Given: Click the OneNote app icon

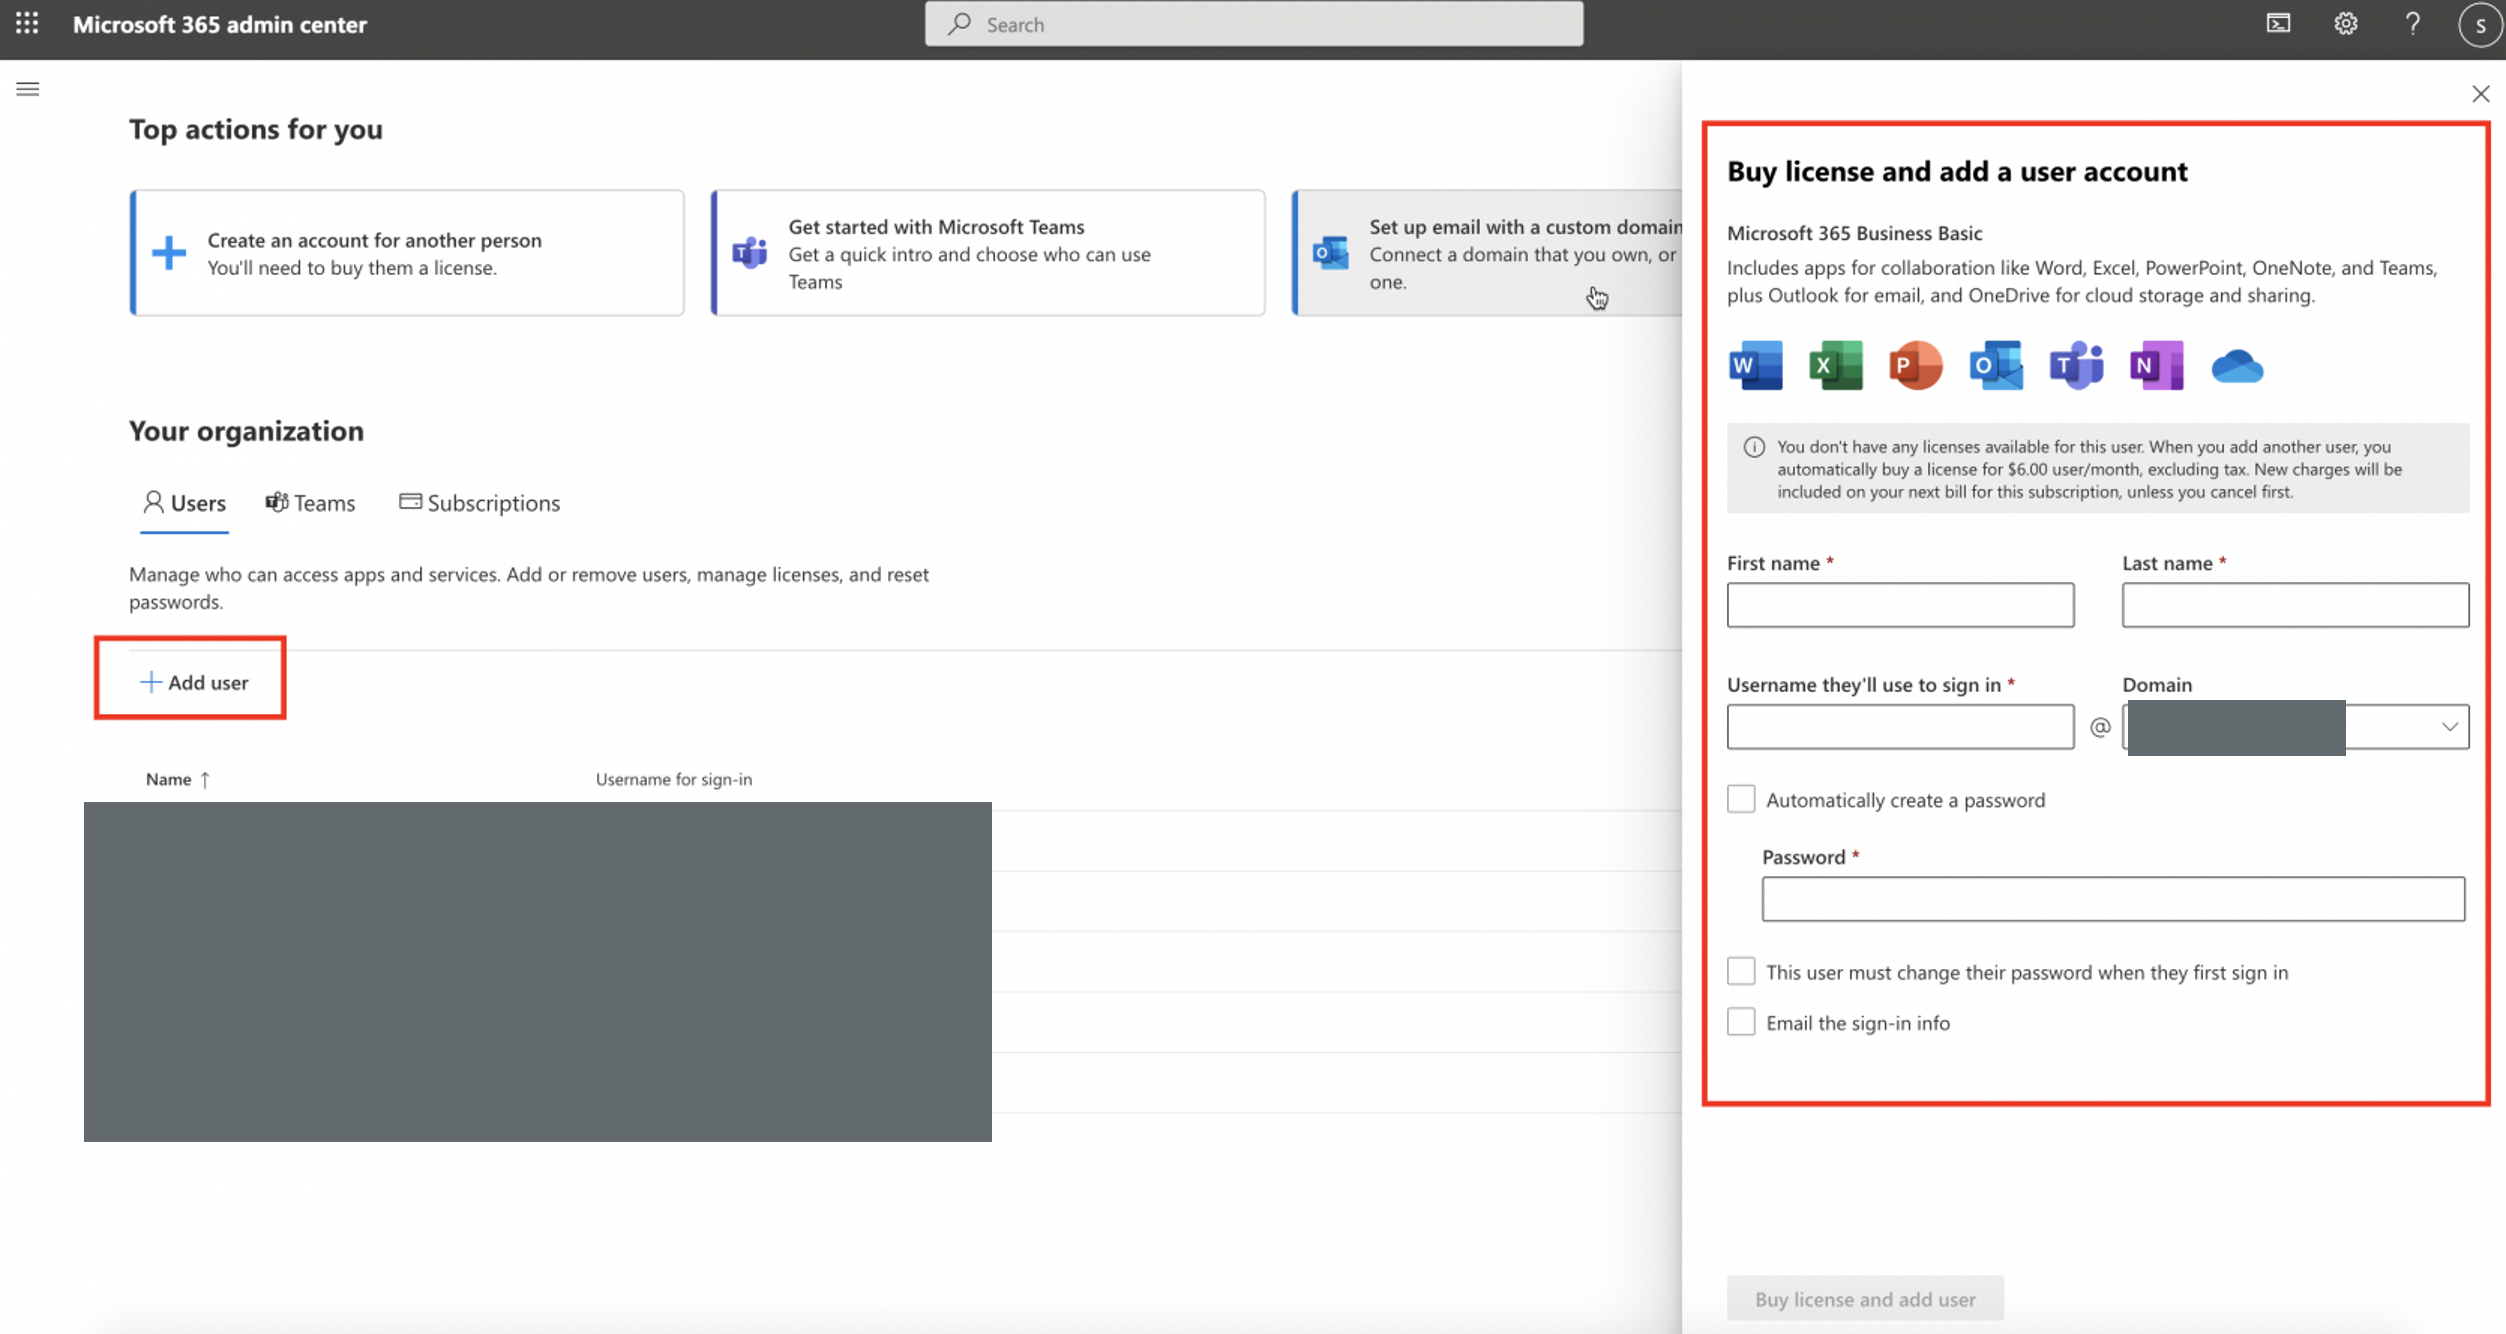Looking at the screenshot, I should (x=2155, y=365).
